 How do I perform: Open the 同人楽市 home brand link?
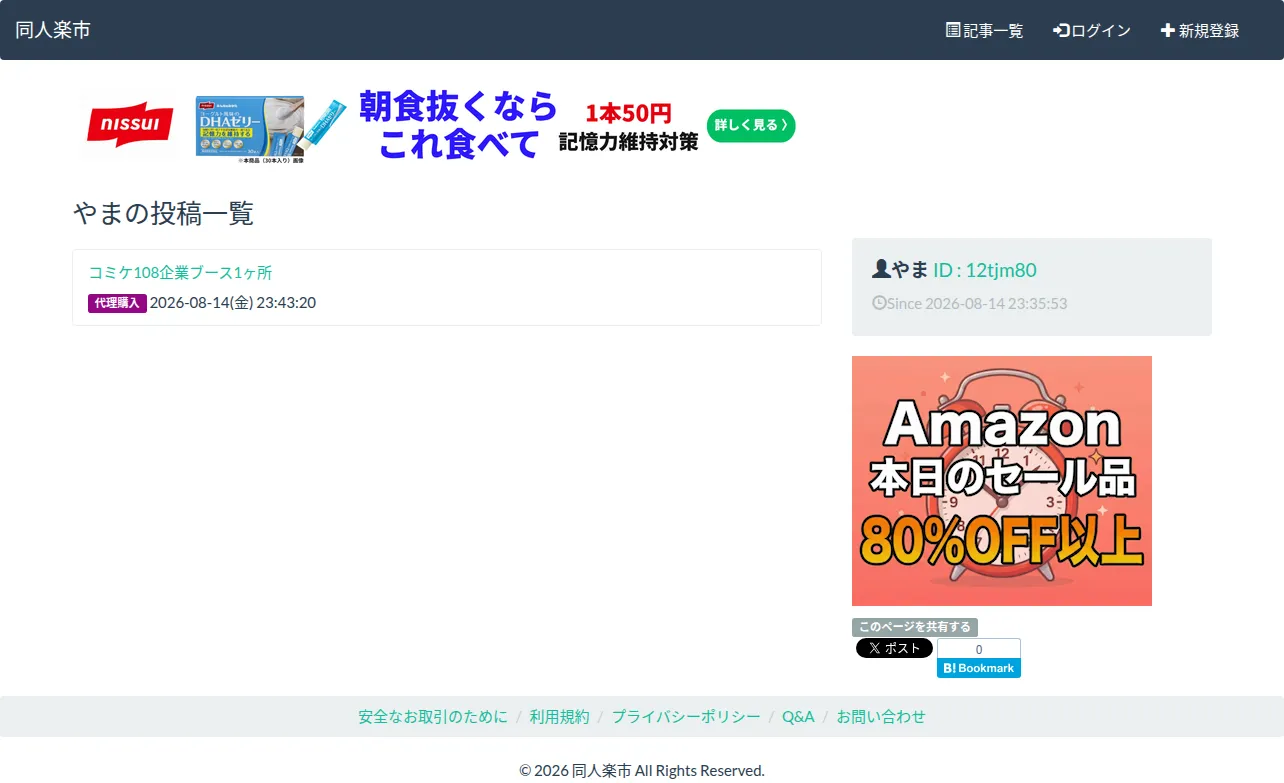coord(53,30)
